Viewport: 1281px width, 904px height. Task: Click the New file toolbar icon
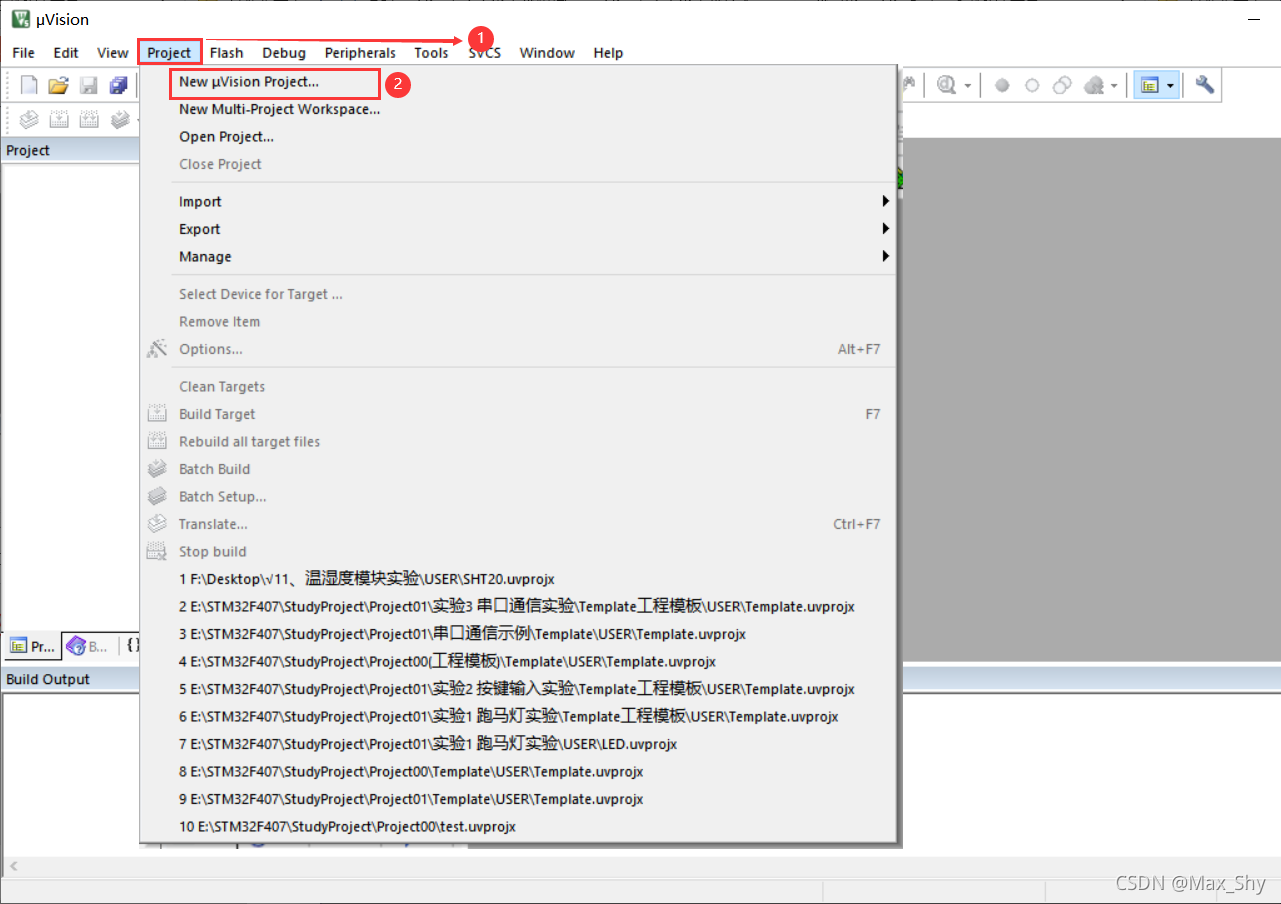[x=29, y=86]
